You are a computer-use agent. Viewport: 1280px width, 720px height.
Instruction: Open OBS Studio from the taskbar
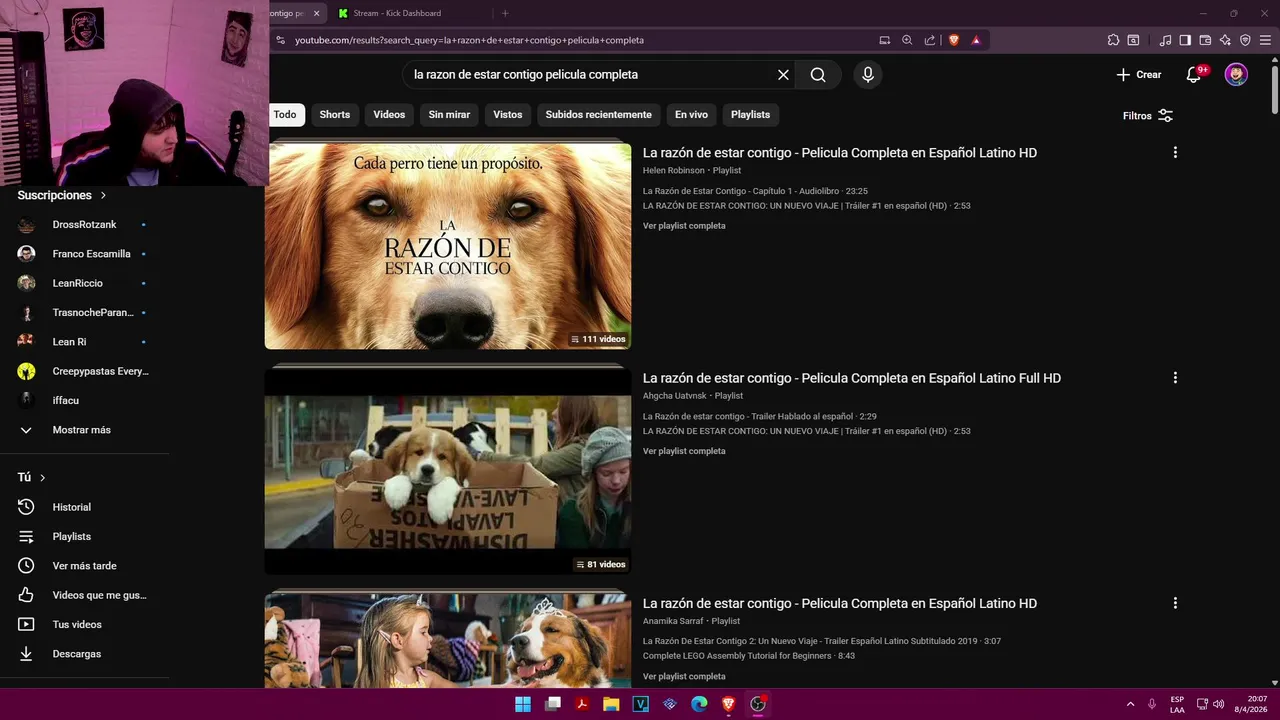coord(758,704)
